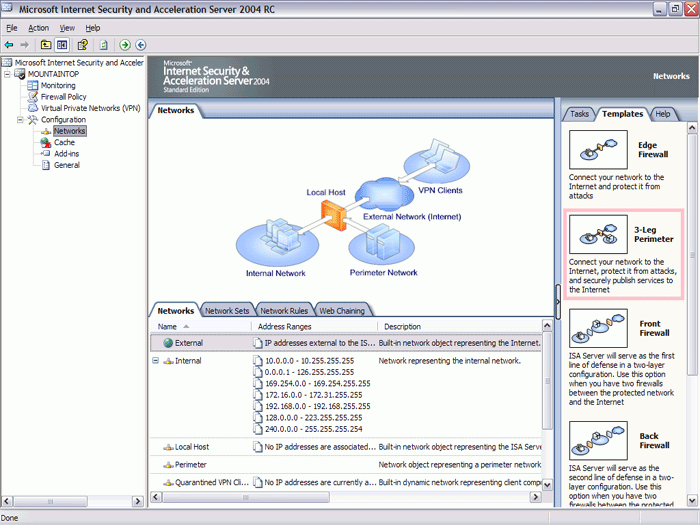Image resolution: width=700 pixels, height=525 pixels.
Task: Switch to the Web Chaining tab
Action: [342, 311]
